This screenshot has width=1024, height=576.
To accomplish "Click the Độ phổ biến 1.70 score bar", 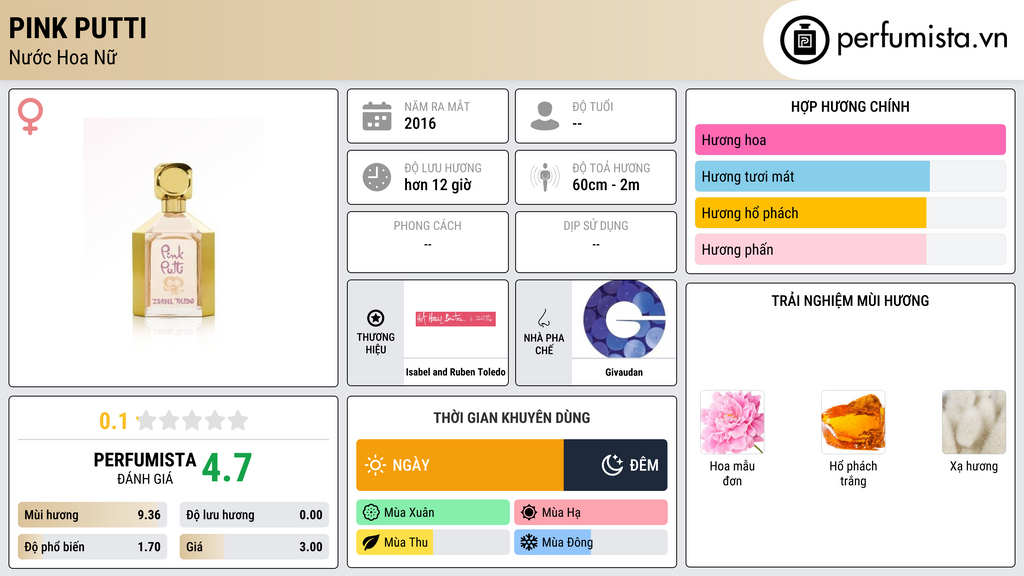I will [x=92, y=547].
